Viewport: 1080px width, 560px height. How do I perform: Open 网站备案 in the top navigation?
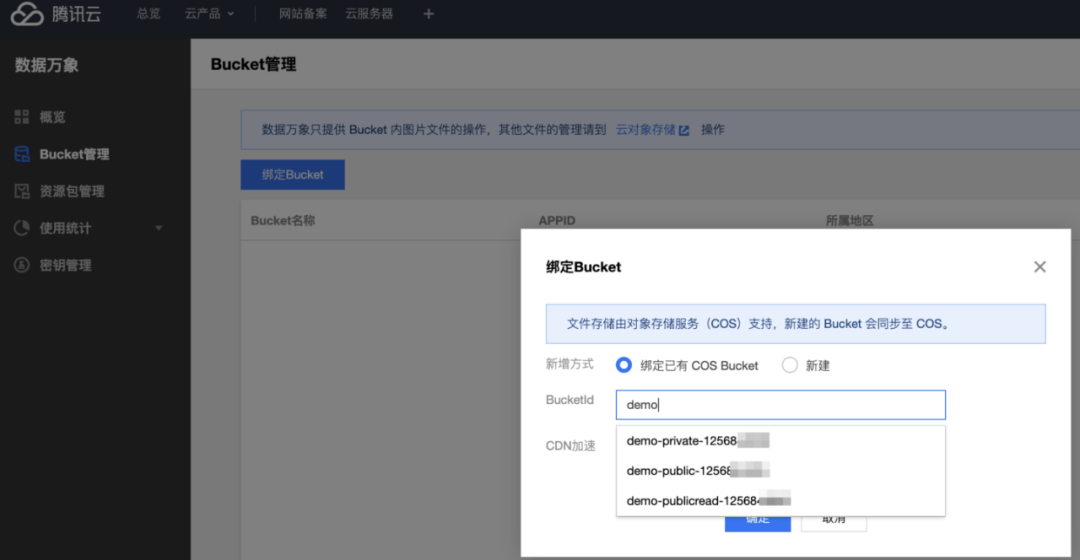point(303,14)
